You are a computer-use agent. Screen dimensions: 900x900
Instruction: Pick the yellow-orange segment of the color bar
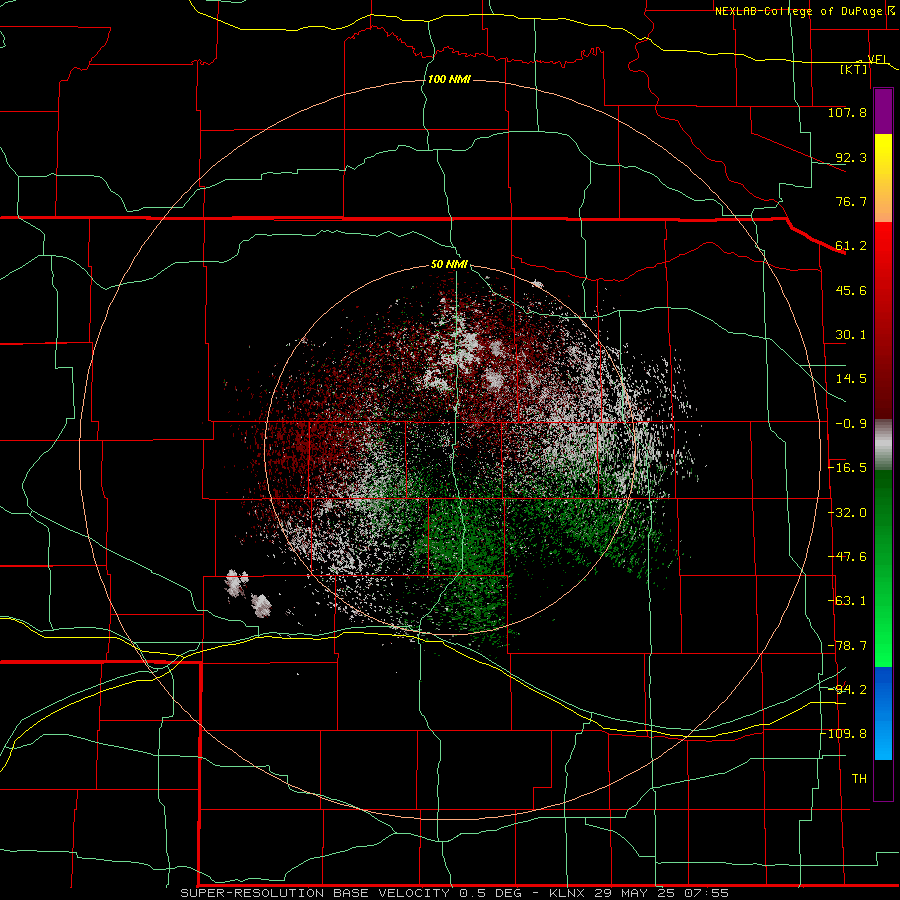(883, 178)
